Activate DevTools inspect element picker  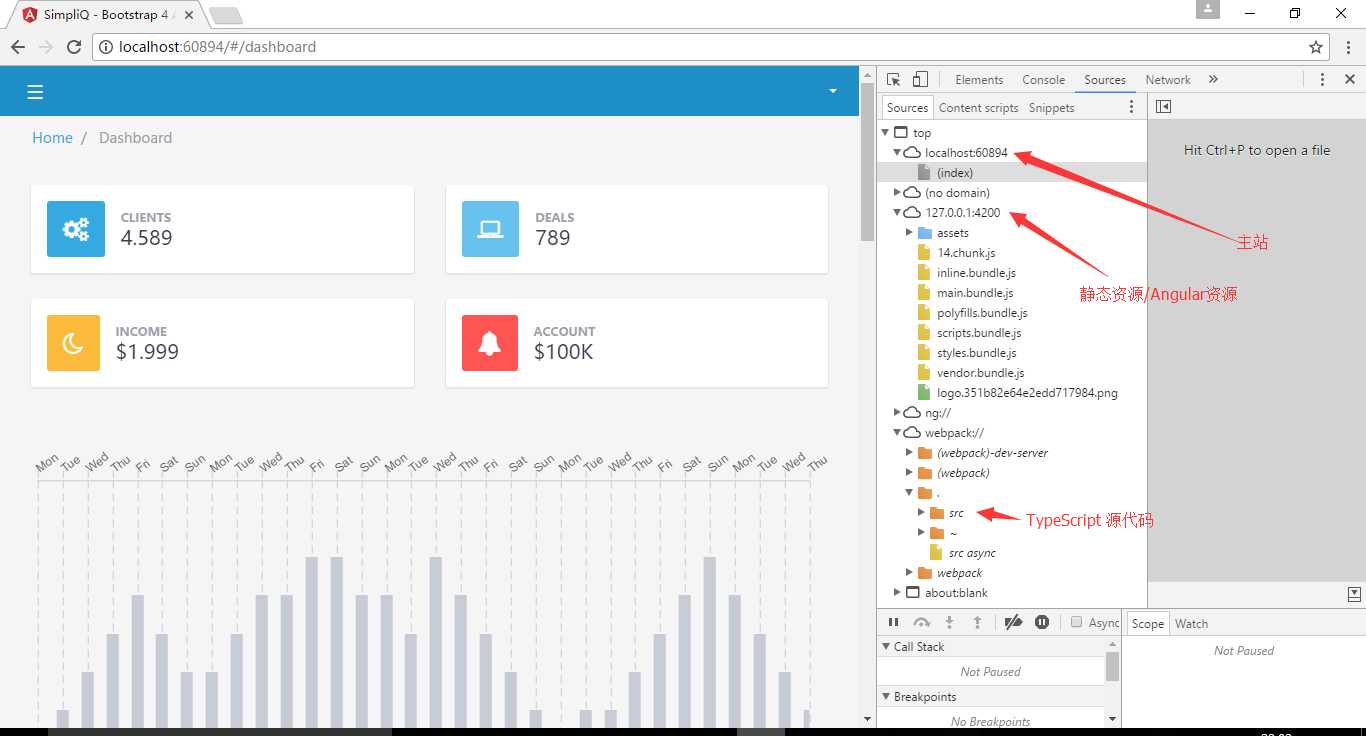894,80
